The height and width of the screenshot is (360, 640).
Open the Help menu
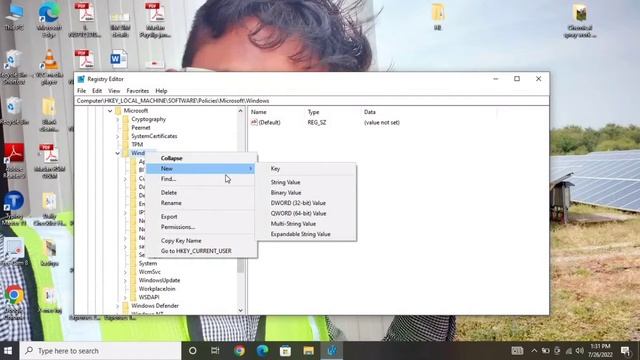pos(161,91)
